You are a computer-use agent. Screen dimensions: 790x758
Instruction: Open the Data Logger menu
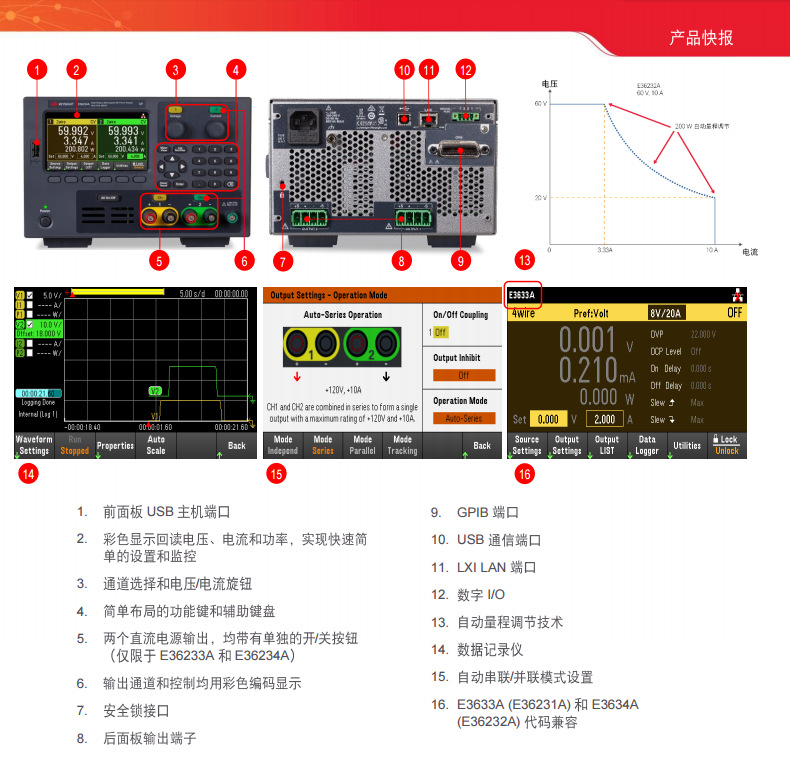click(647, 445)
